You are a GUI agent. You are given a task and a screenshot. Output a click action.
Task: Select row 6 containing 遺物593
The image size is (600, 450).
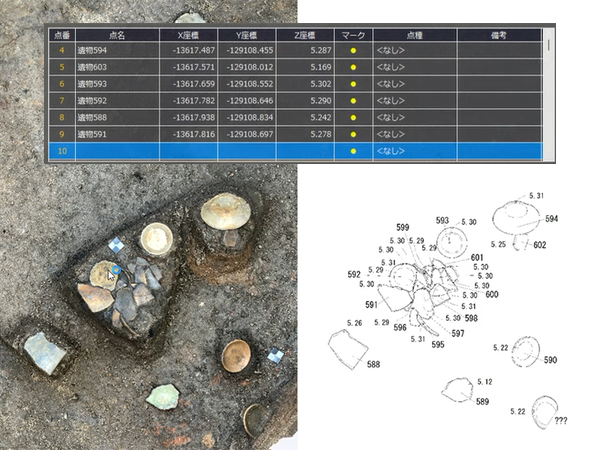111,83
